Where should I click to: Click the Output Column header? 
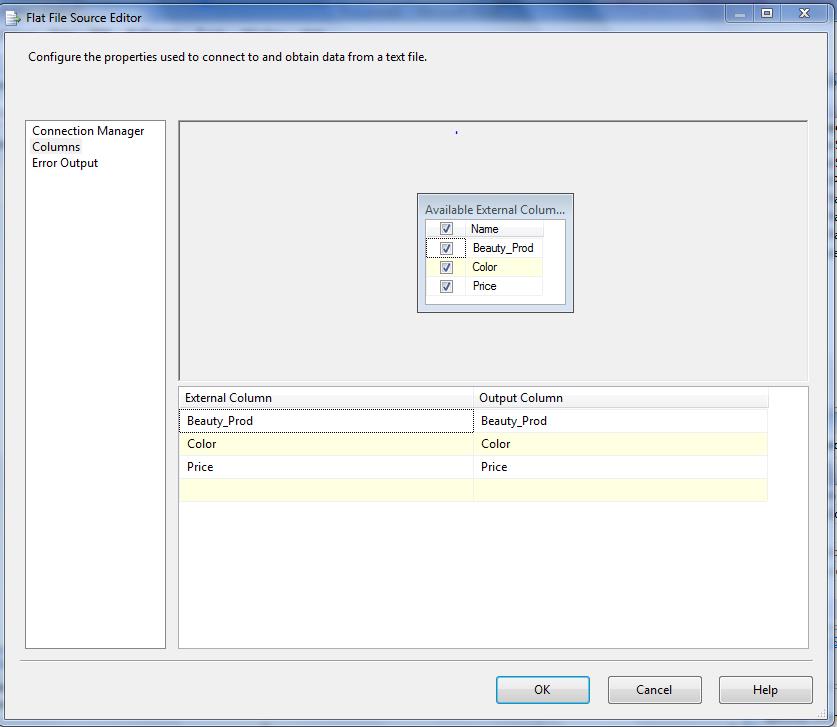tap(620, 398)
